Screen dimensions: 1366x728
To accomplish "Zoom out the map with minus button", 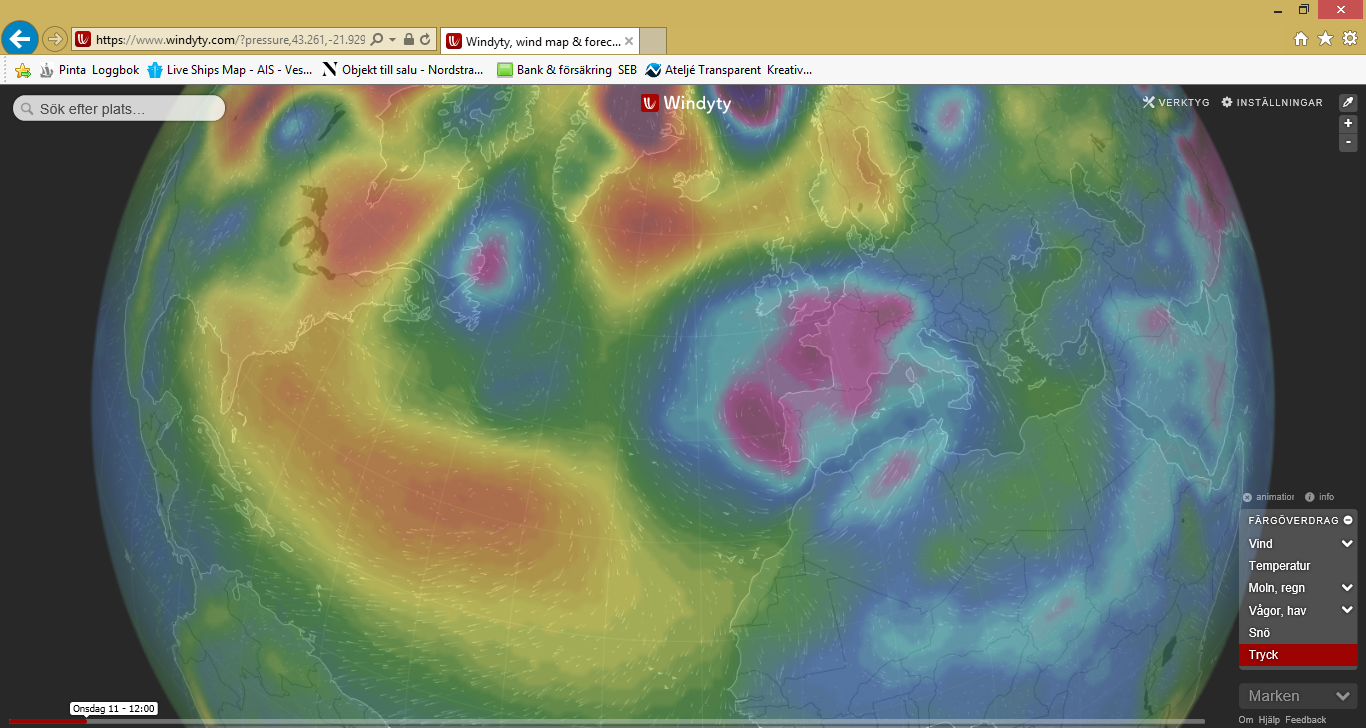I will tap(1348, 142).
